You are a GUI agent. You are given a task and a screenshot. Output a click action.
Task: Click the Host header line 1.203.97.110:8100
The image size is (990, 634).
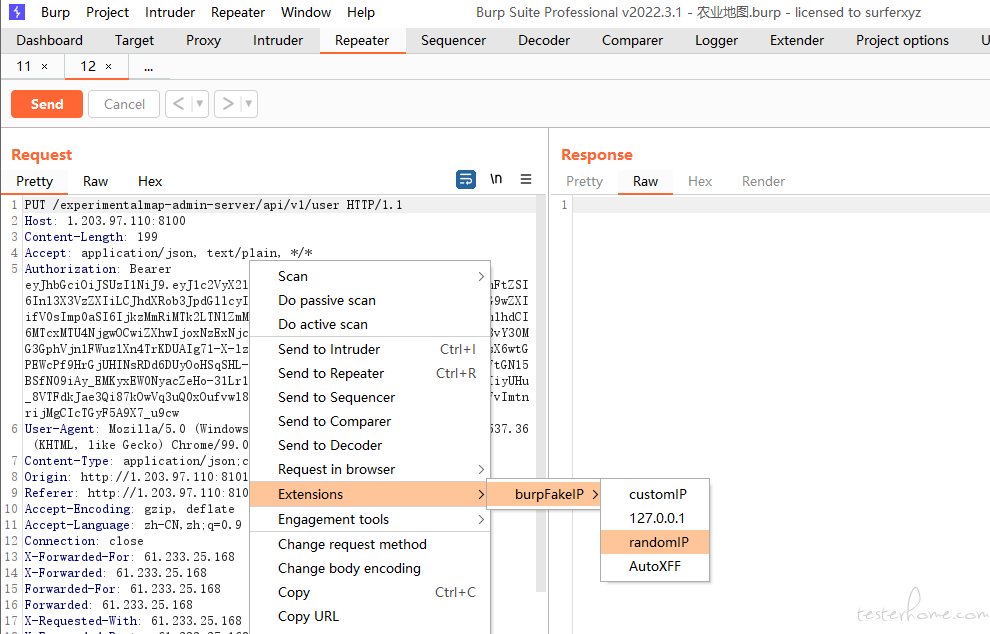(x=105, y=221)
